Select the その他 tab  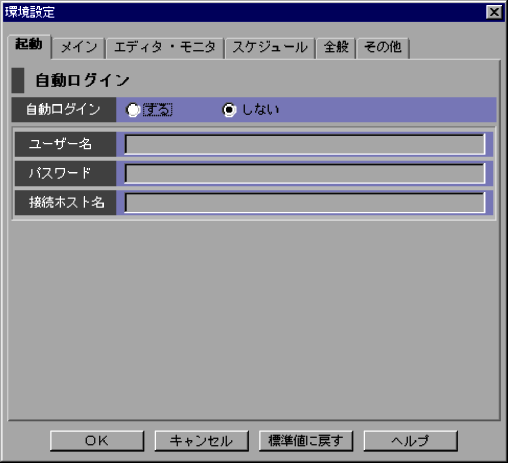point(383,47)
